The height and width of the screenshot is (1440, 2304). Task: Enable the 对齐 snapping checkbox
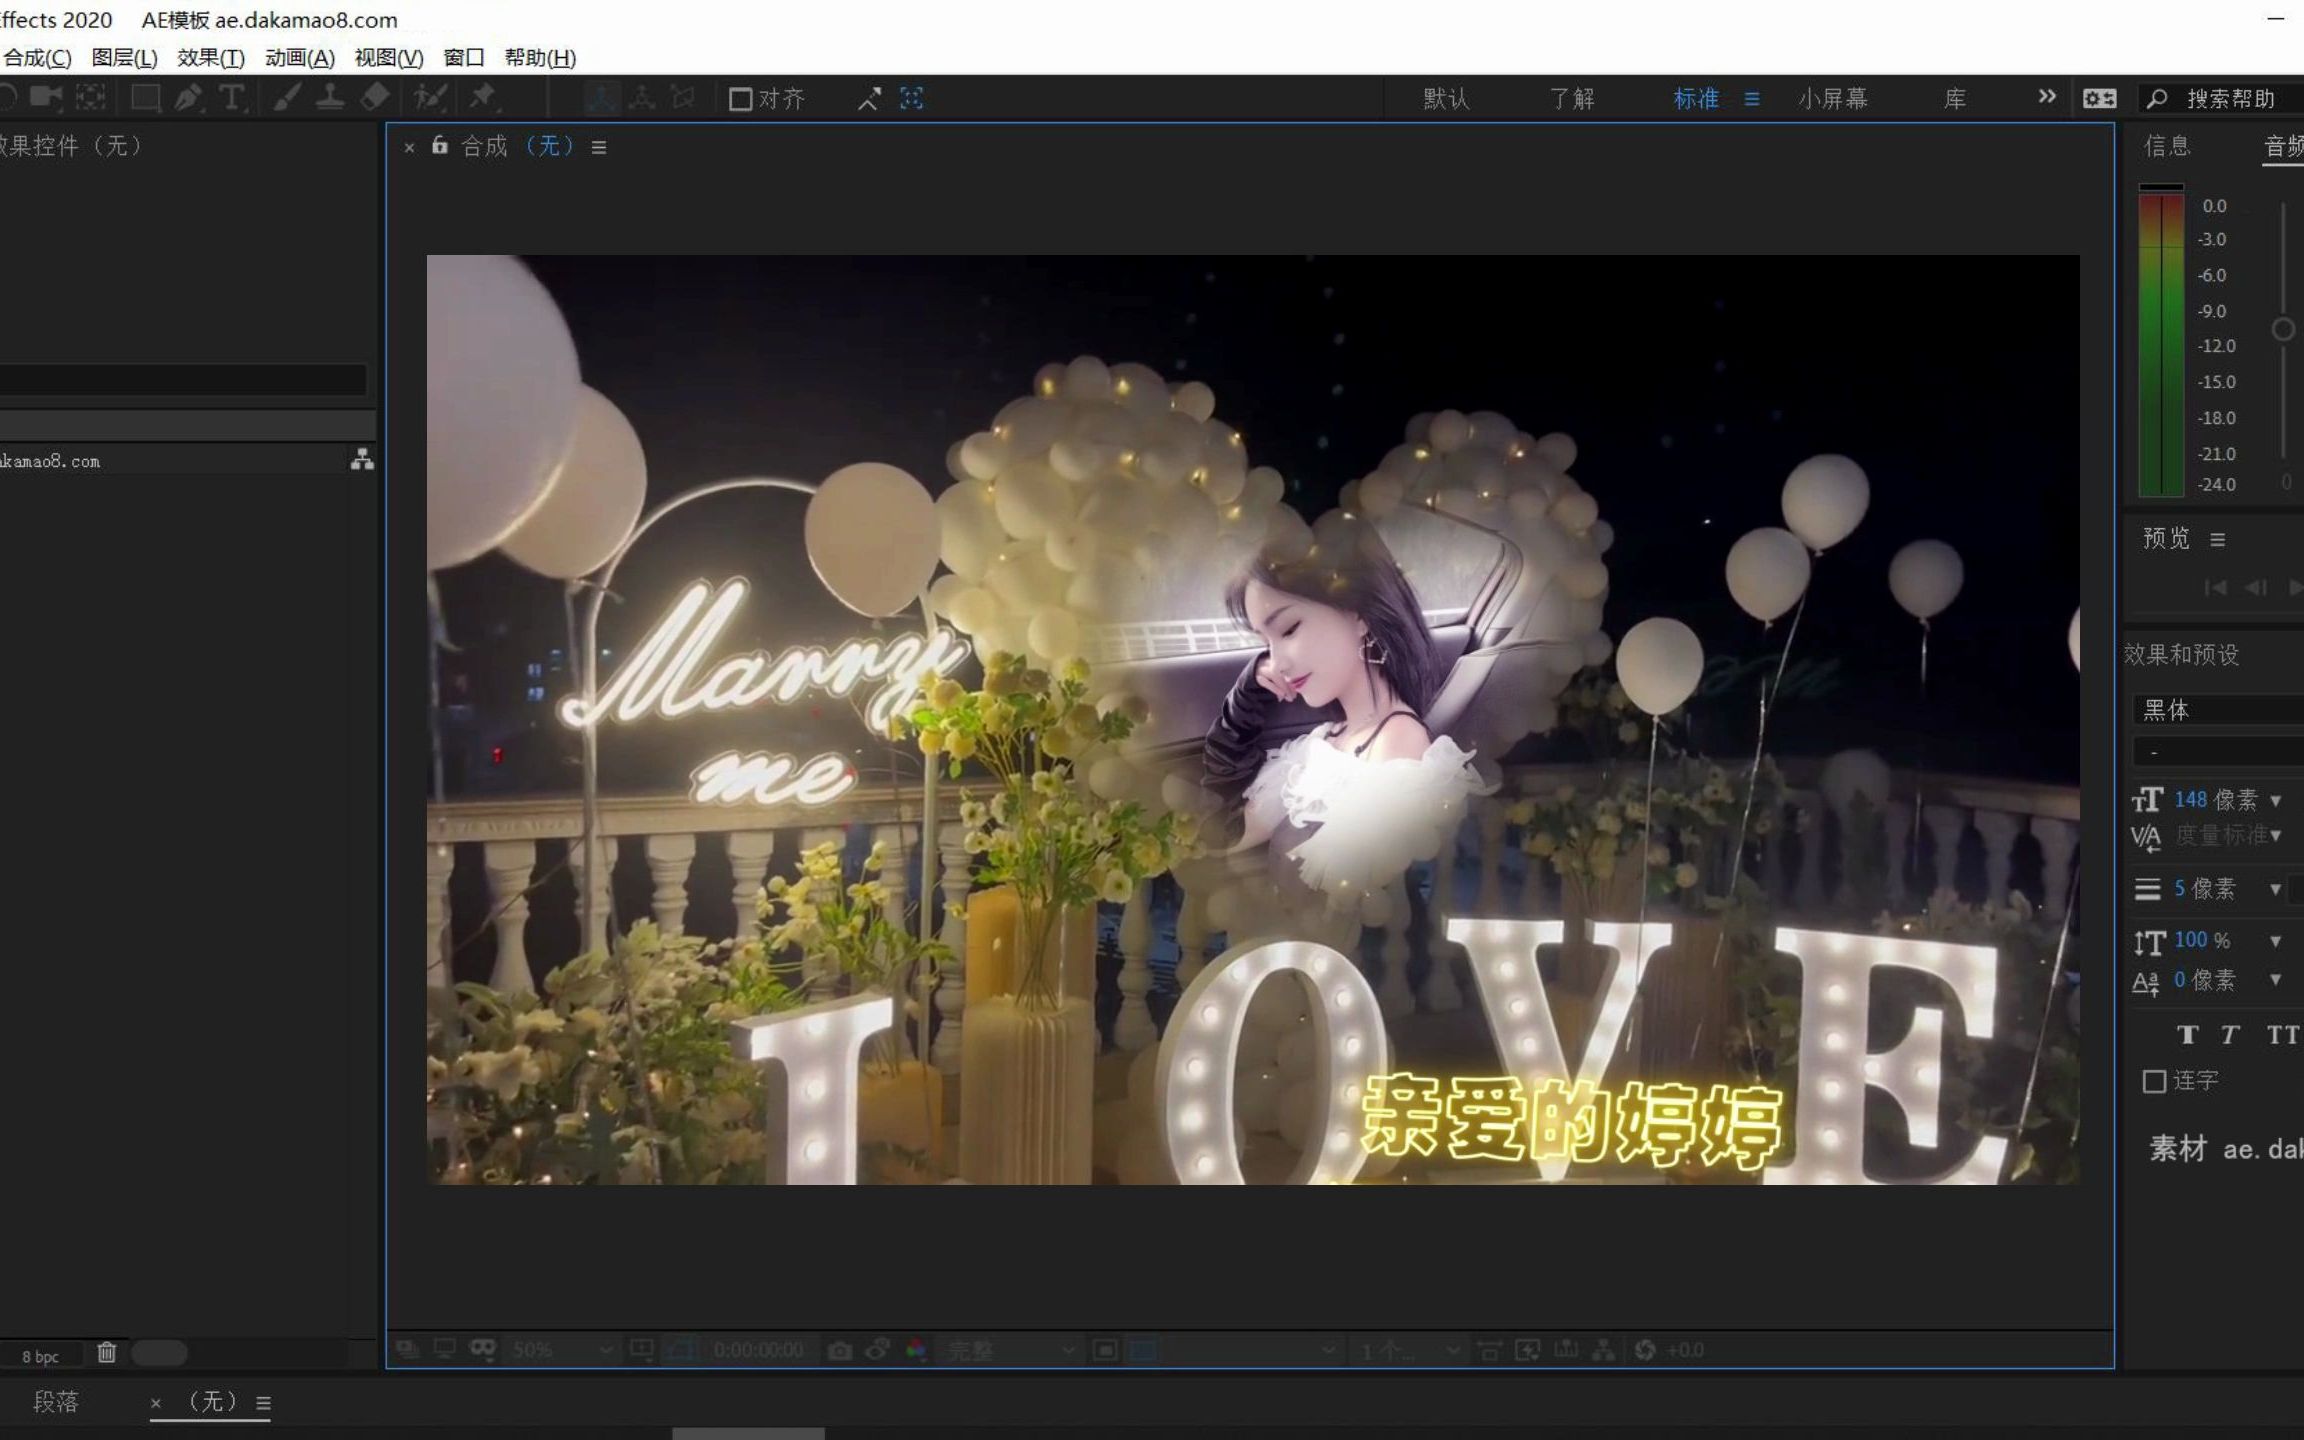[740, 99]
